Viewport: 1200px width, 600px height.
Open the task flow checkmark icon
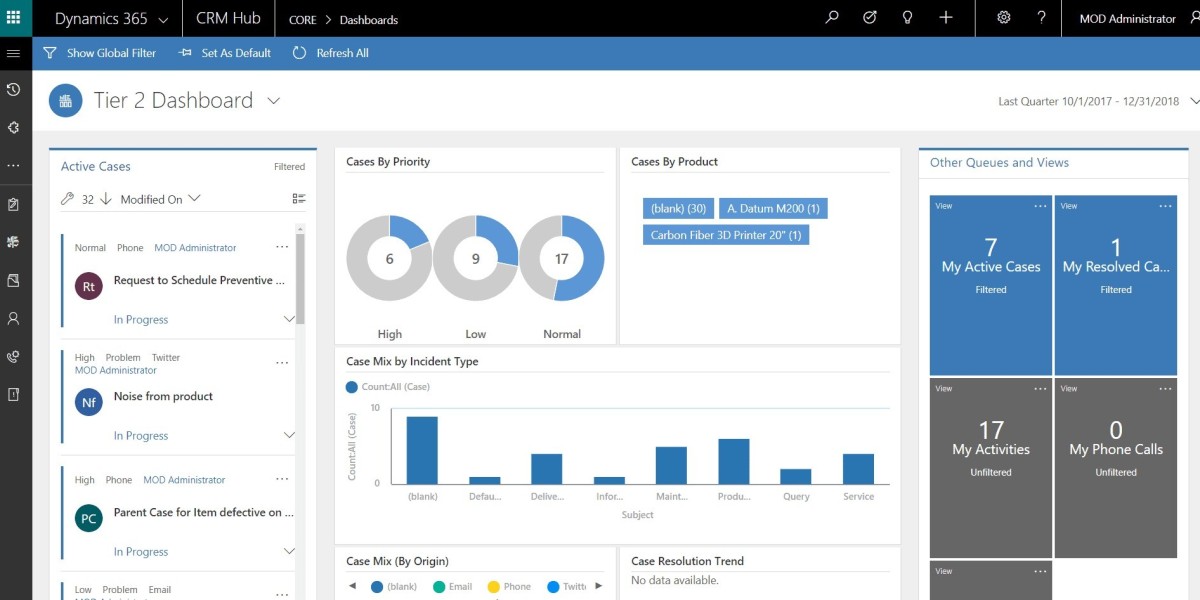870,18
